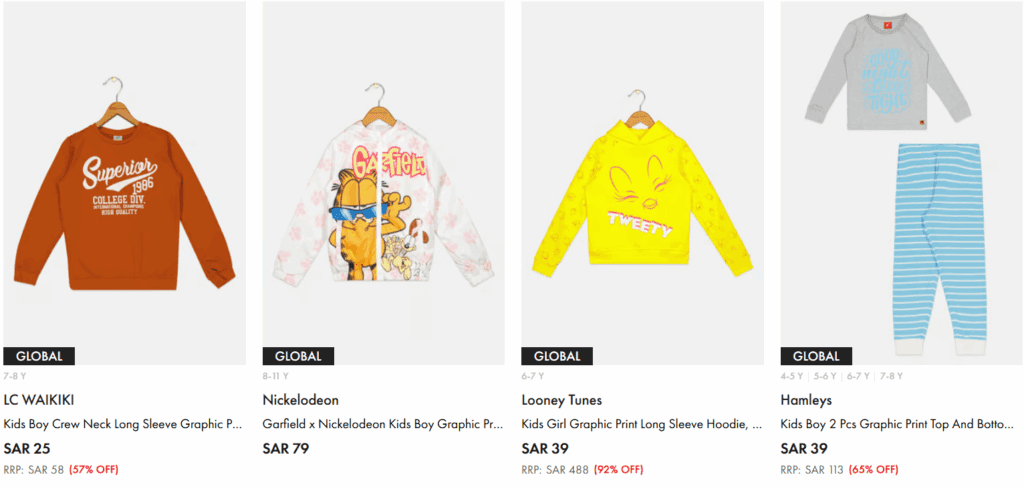Image resolution: width=1024 pixels, height=487 pixels.
Task: Open Kids Boy Crew Neck Long Sleeve title
Action: [x=123, y=424]
